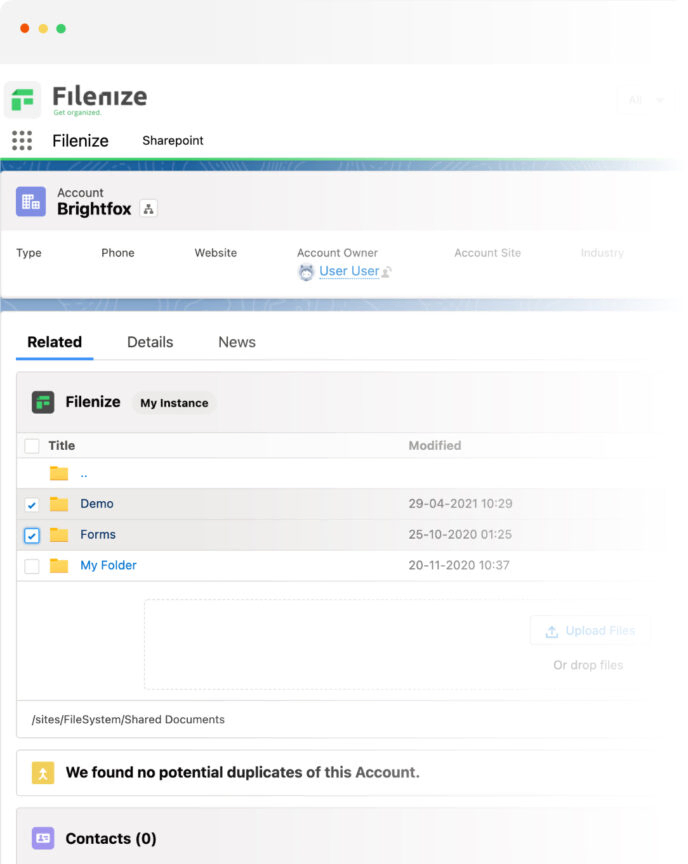This screenshot has width=688, height=864.
Task: Click the Contacts card icon
Action: point(43,838)
